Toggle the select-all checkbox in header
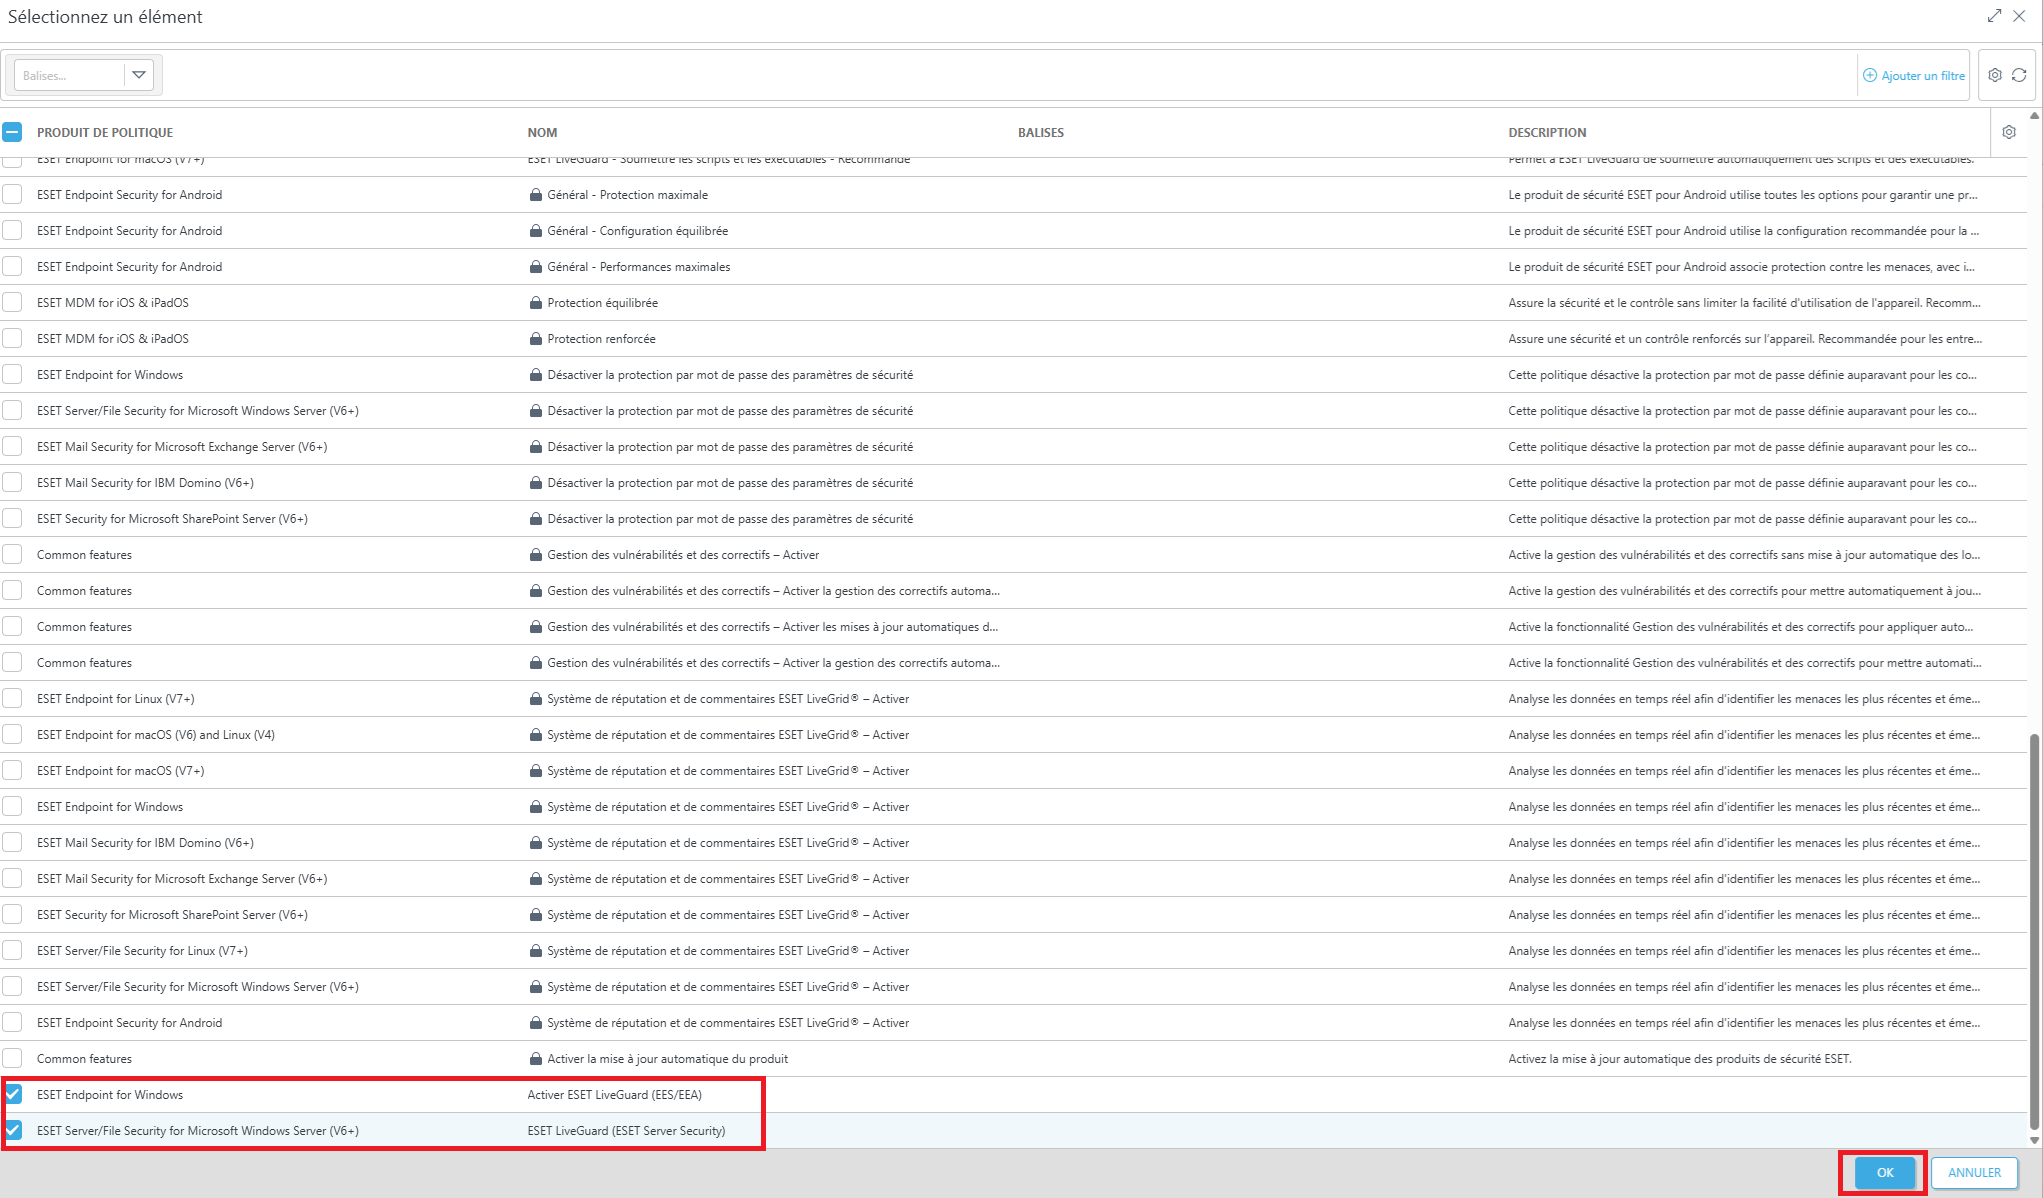 pos(12,132)
